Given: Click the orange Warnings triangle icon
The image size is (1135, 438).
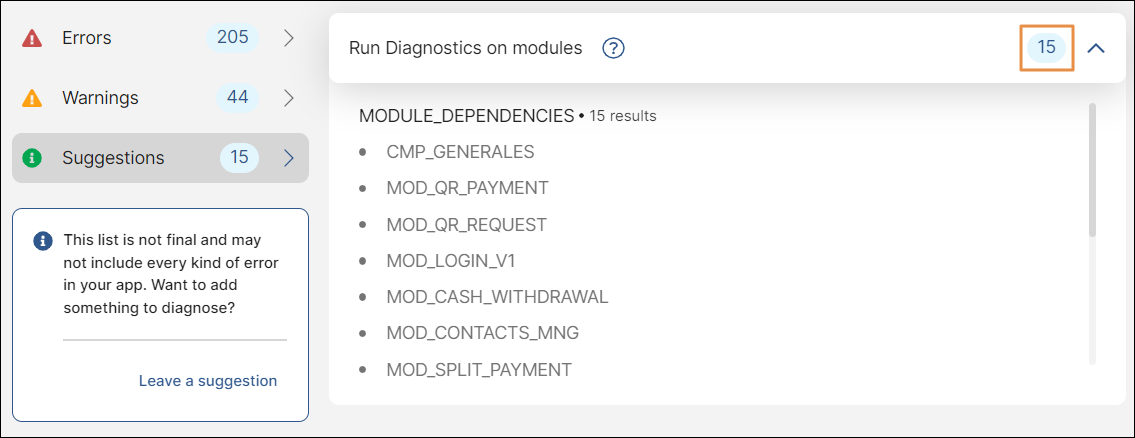Looking at the screenshot, I should click(x=32, y=98).
